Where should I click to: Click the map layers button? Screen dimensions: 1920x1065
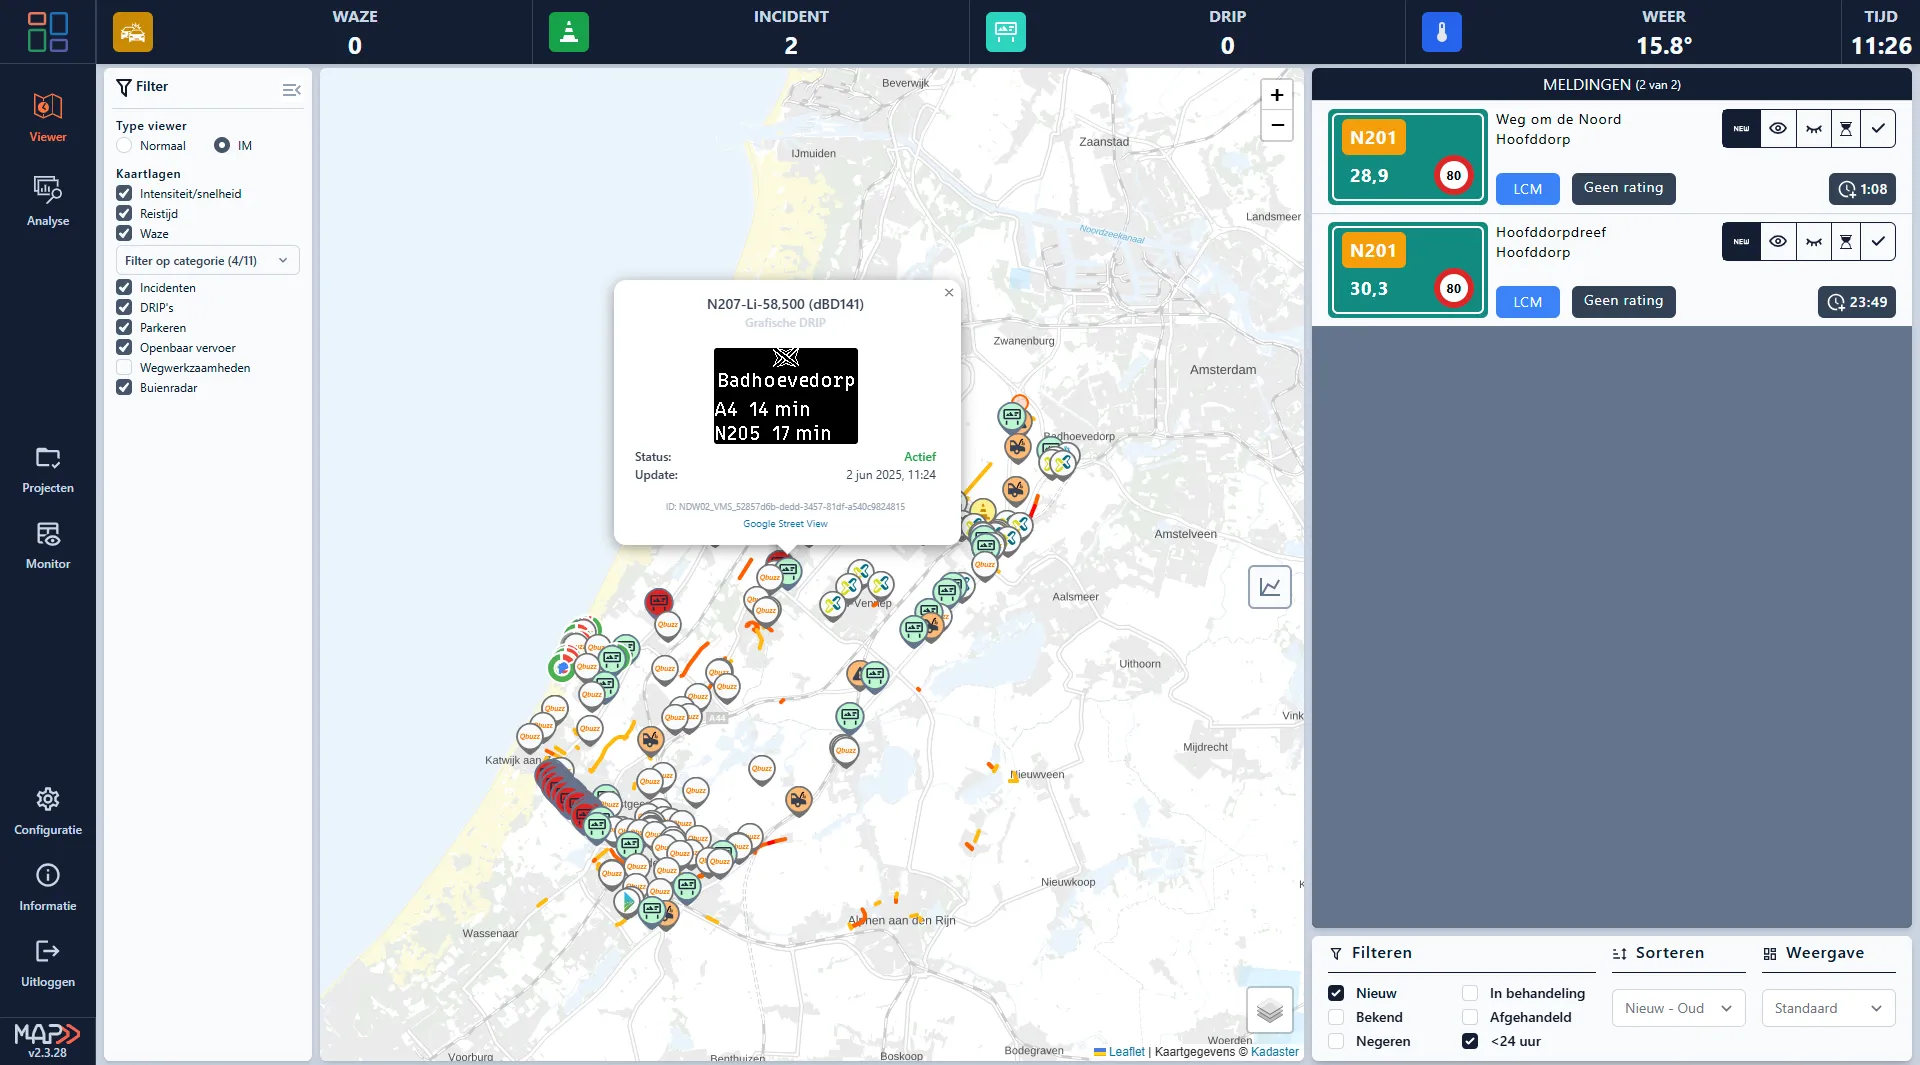[x=1269, y=1010]
